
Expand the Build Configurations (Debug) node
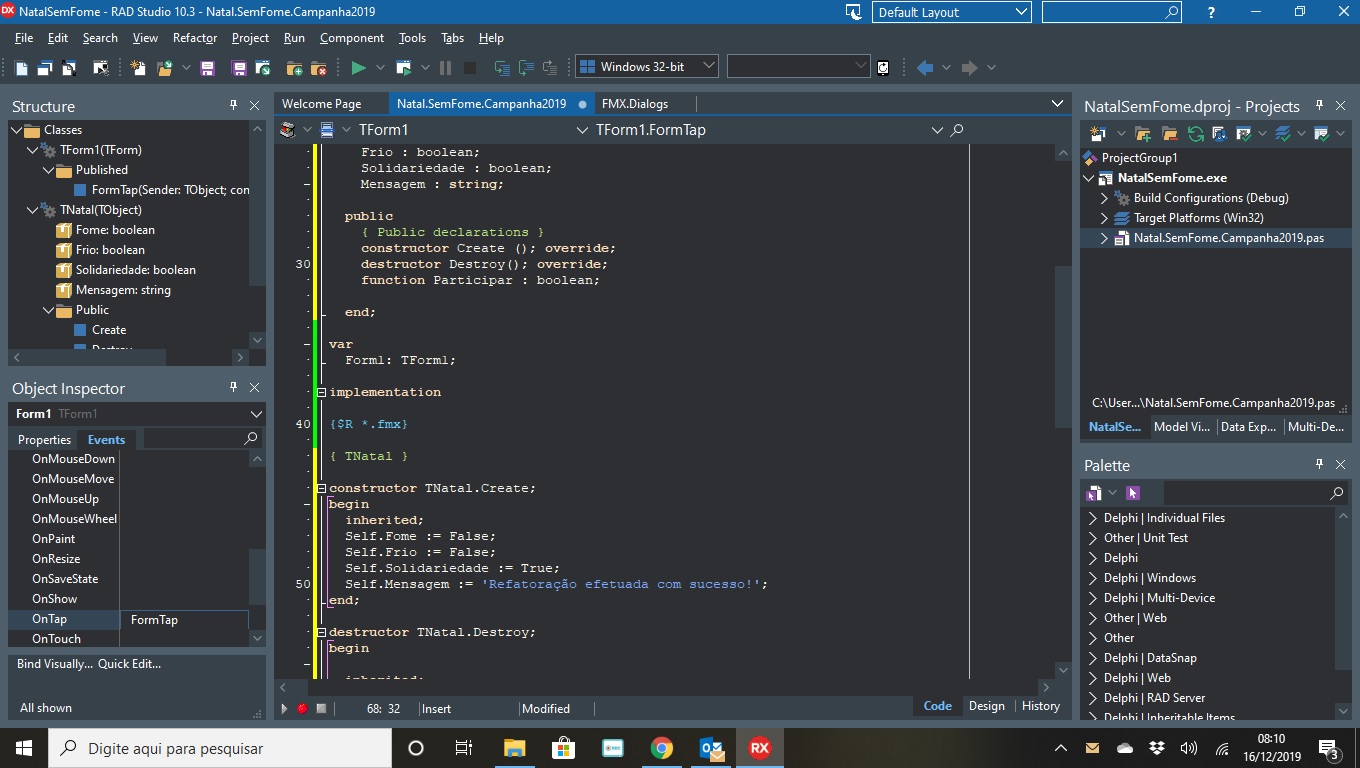tap(1105, 198)
